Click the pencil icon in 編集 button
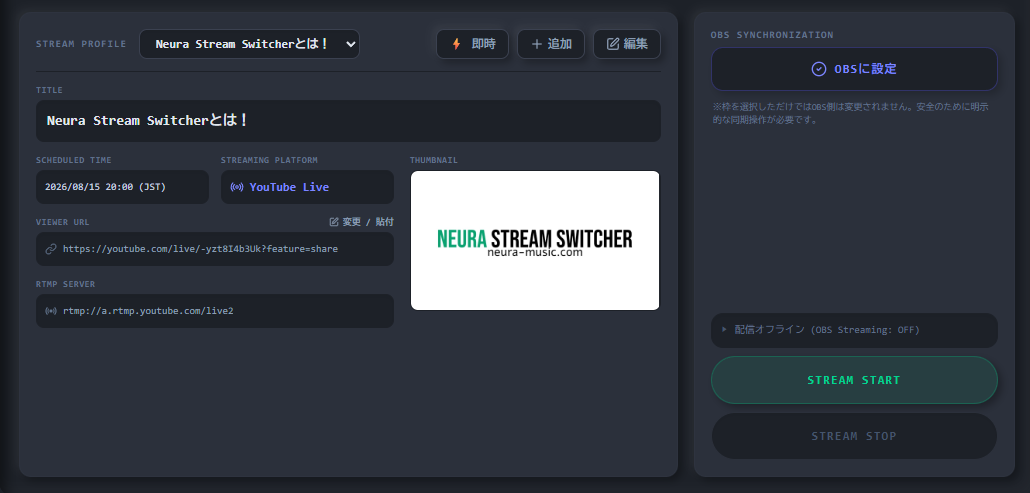The width and height of the screenshot is (1030, 493). 613,44
